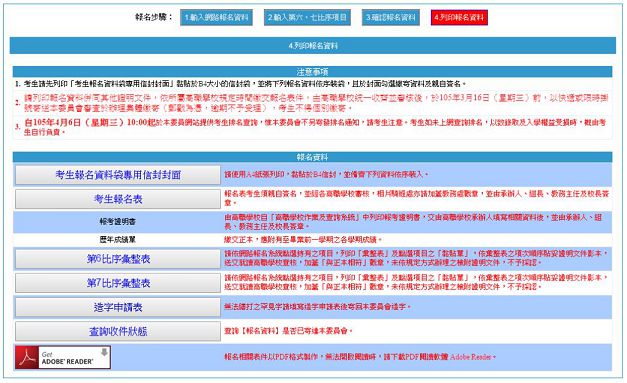
Task: Click the 造字申請表 button
Action: click(x=118, y=307)
